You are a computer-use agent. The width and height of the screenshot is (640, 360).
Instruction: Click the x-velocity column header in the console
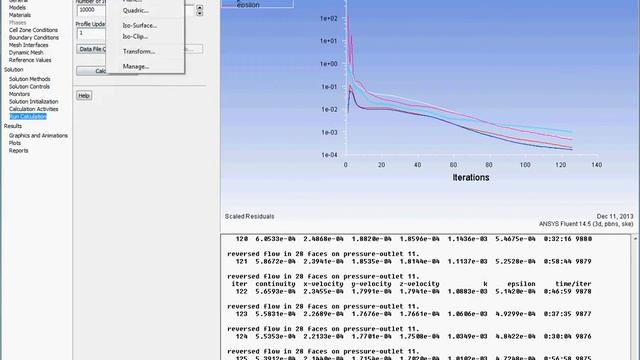[x=323, y=284]
